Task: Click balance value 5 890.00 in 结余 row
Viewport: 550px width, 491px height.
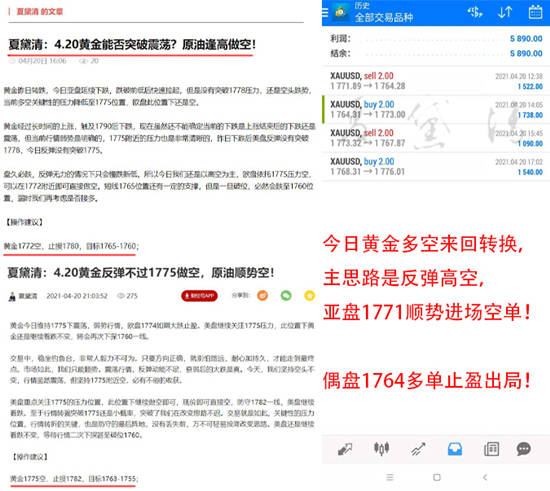Action: point(526,53)
